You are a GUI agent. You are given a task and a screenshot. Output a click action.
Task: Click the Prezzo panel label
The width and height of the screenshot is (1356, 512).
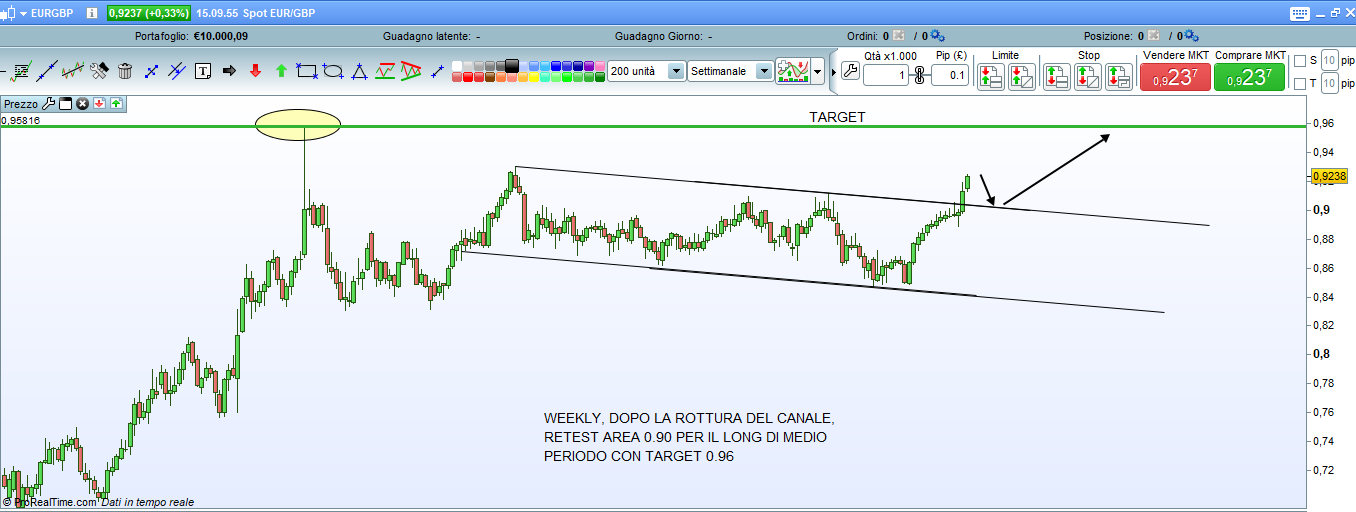click(x=21, y=103)
